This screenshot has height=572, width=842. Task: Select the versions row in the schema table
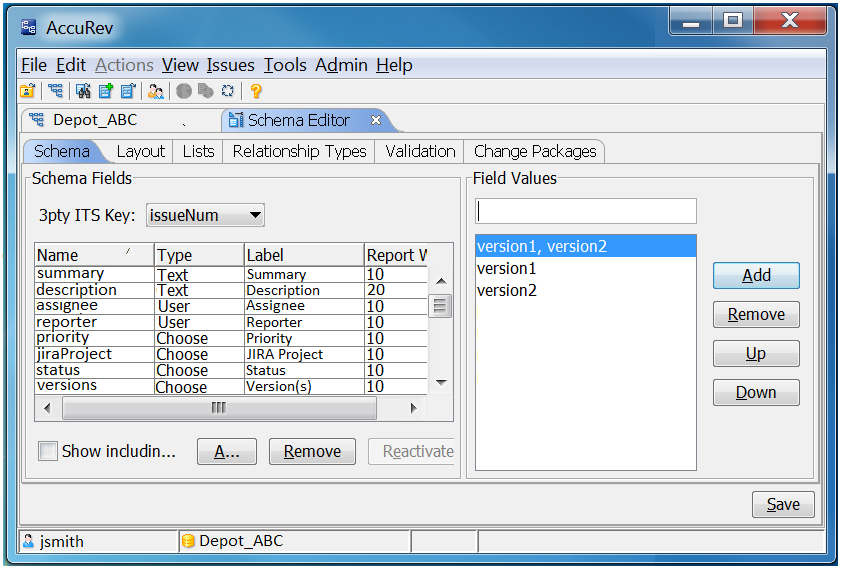click(94, 386)
